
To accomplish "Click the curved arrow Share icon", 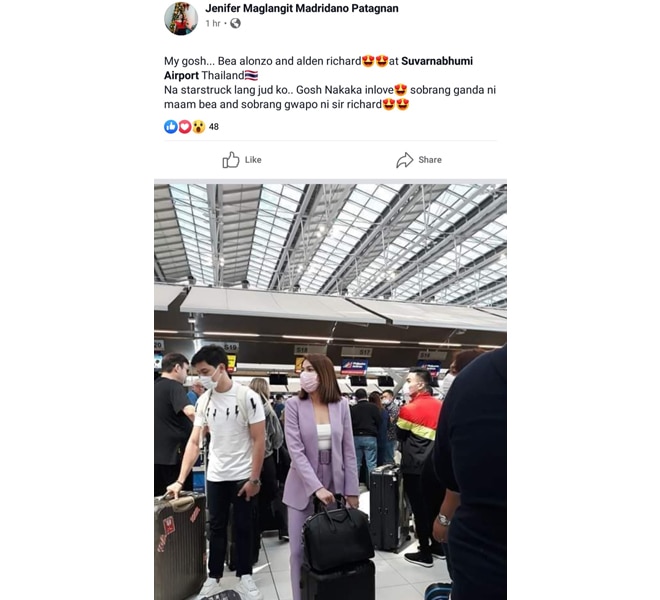I will 405,160.
